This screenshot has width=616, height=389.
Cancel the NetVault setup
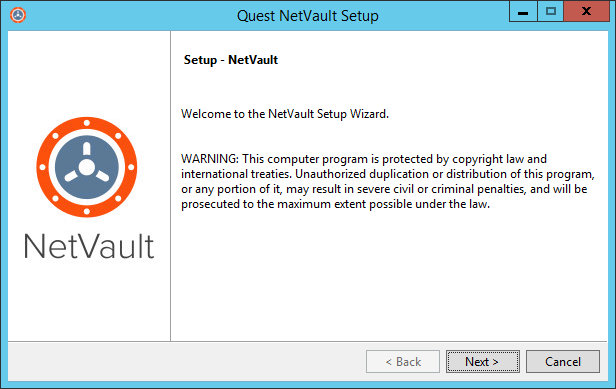pyautogui.click(x=563, y=361)
